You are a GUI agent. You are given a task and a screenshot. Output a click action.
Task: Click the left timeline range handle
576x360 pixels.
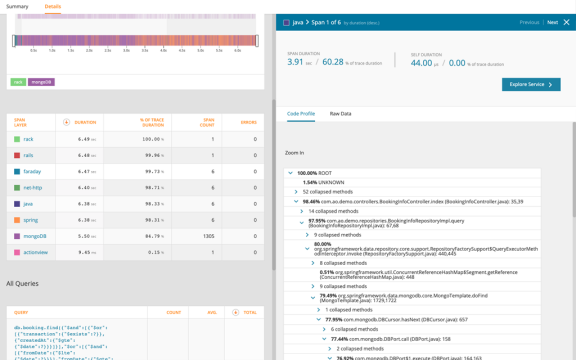[14, 41]
